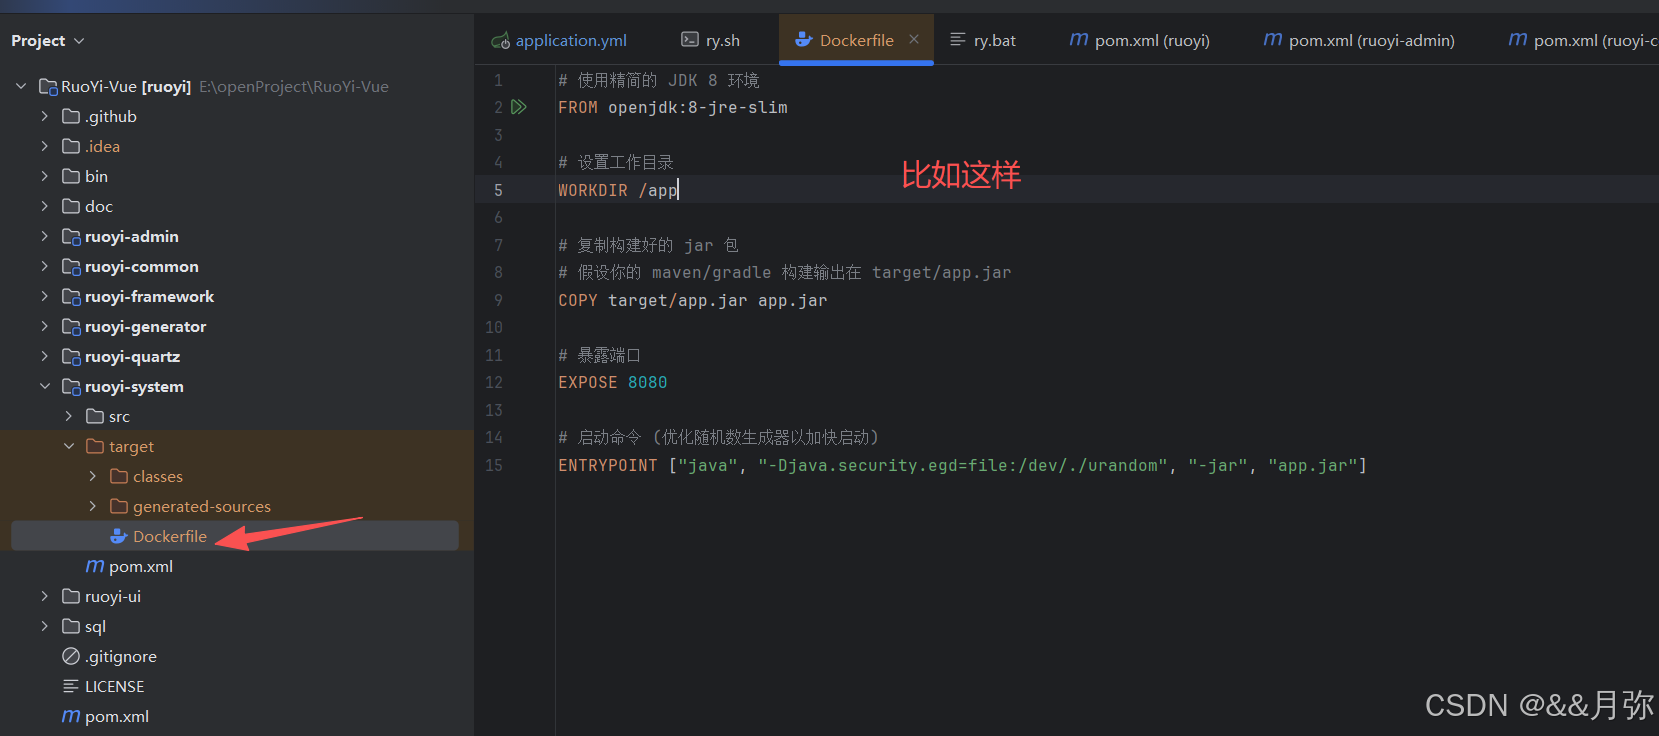Switch to the ry.bat tab

pos(983,40)
